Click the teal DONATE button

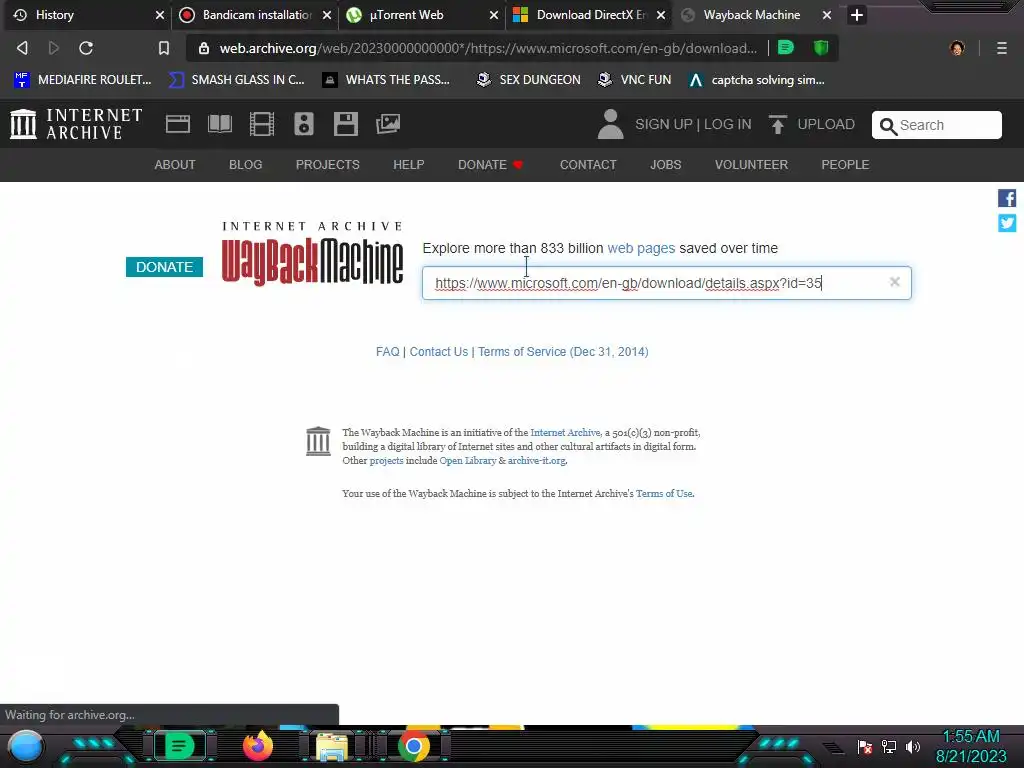click(164, 266)
